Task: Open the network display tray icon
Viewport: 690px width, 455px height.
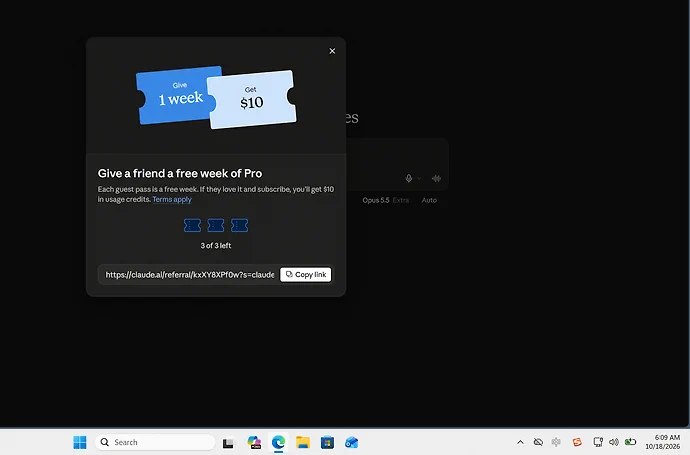Action: click(x=598, y=442)
